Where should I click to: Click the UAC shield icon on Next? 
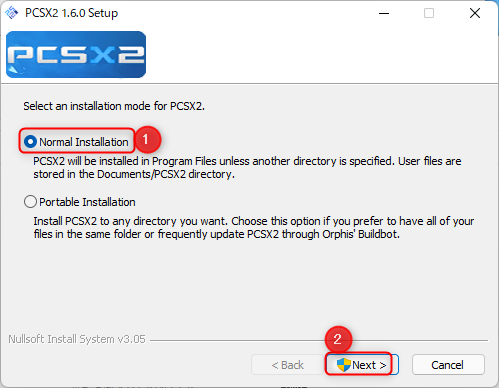click(343, 365)
